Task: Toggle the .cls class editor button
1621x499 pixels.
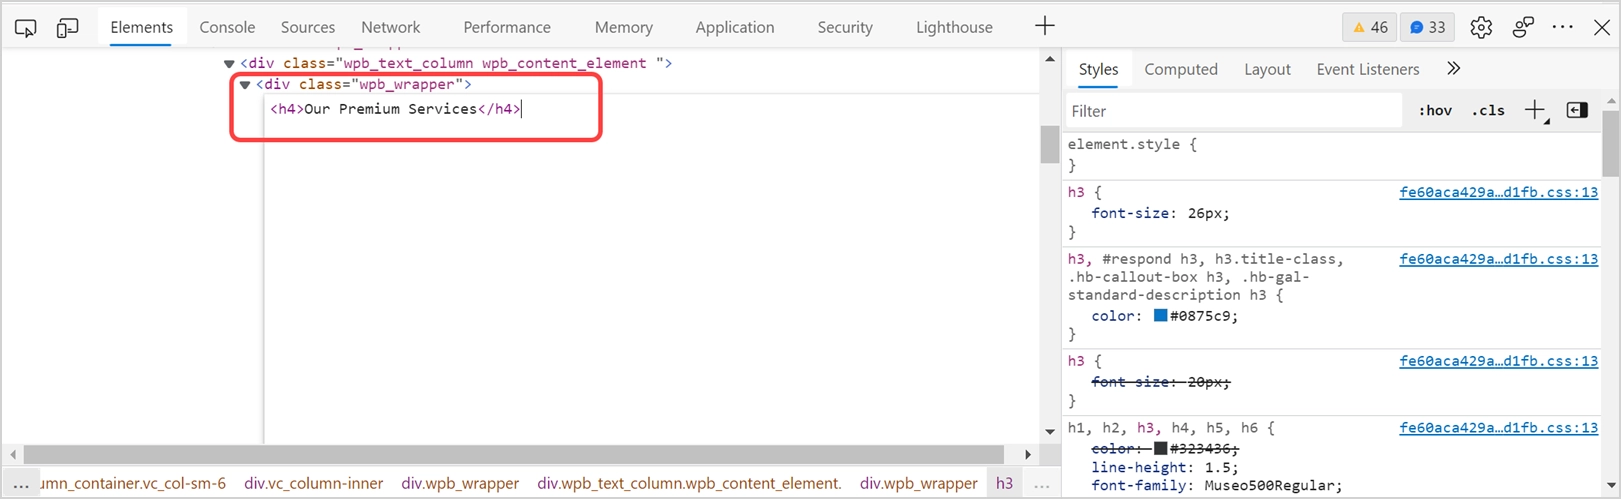Action: (1488, 111)
